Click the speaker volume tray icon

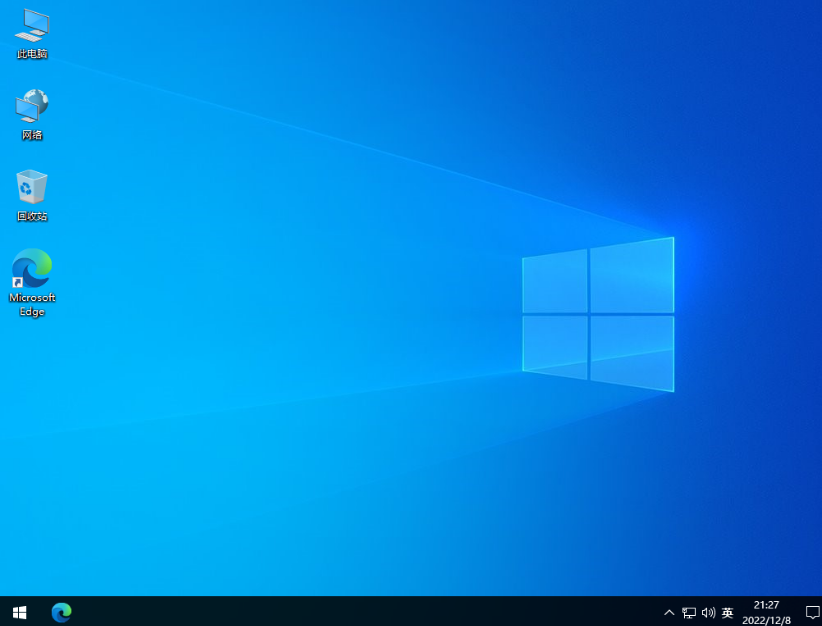tap(709, 612)
